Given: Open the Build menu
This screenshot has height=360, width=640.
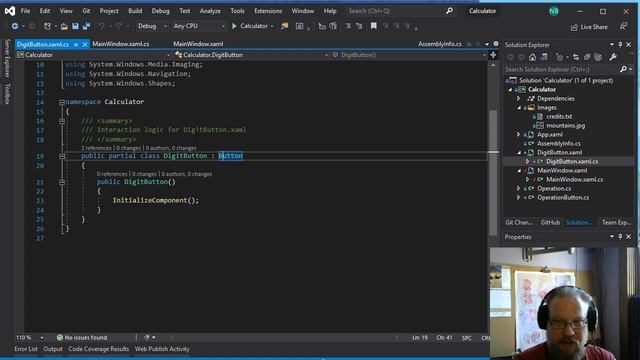Looking at the screenshot, I should pyautogui.click(x=135, y=11).
